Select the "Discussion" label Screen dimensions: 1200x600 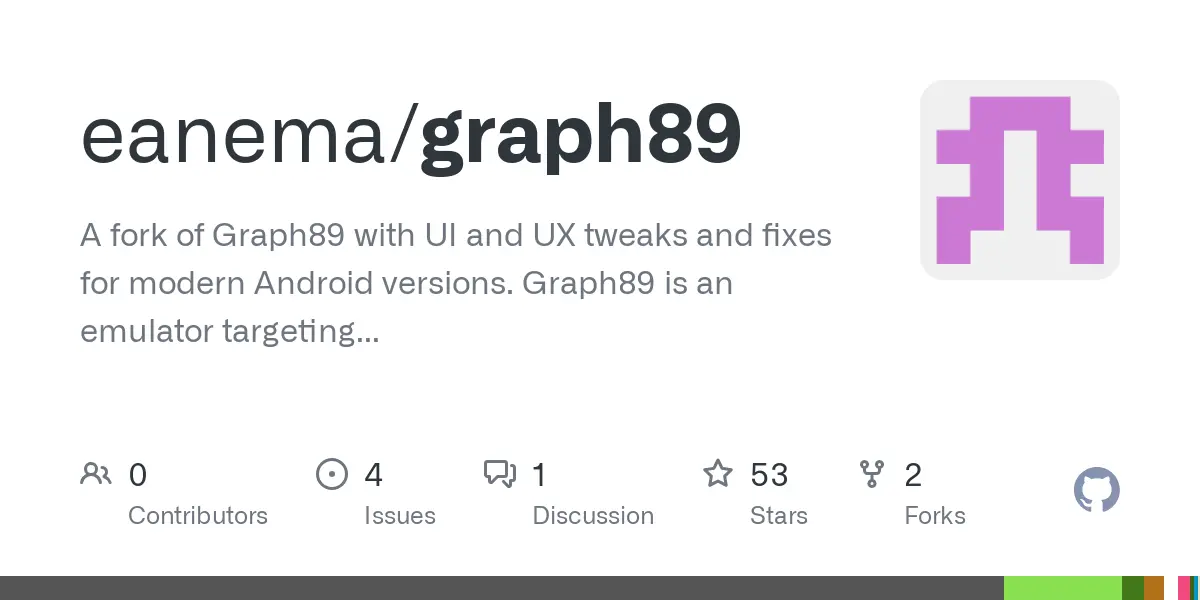[593, 516]
